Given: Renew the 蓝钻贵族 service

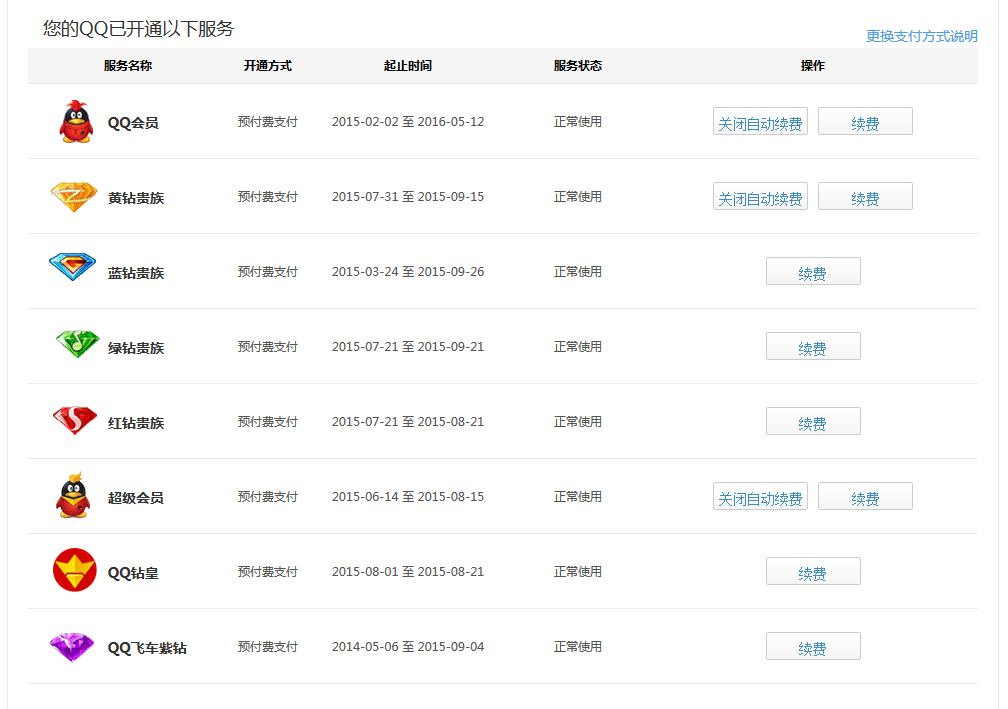Looking at the screenshot, I should pos(813,271).
